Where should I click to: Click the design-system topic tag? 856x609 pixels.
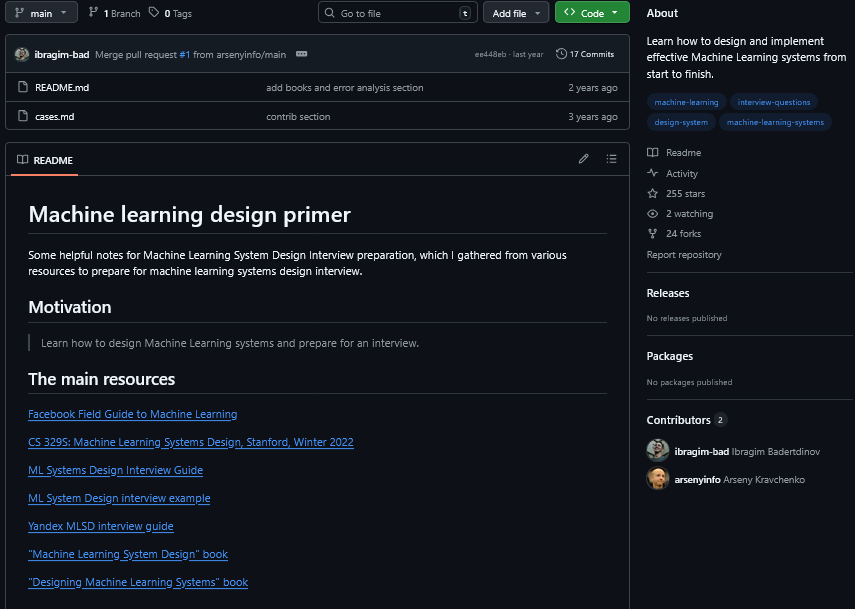[x=681, y=122]
